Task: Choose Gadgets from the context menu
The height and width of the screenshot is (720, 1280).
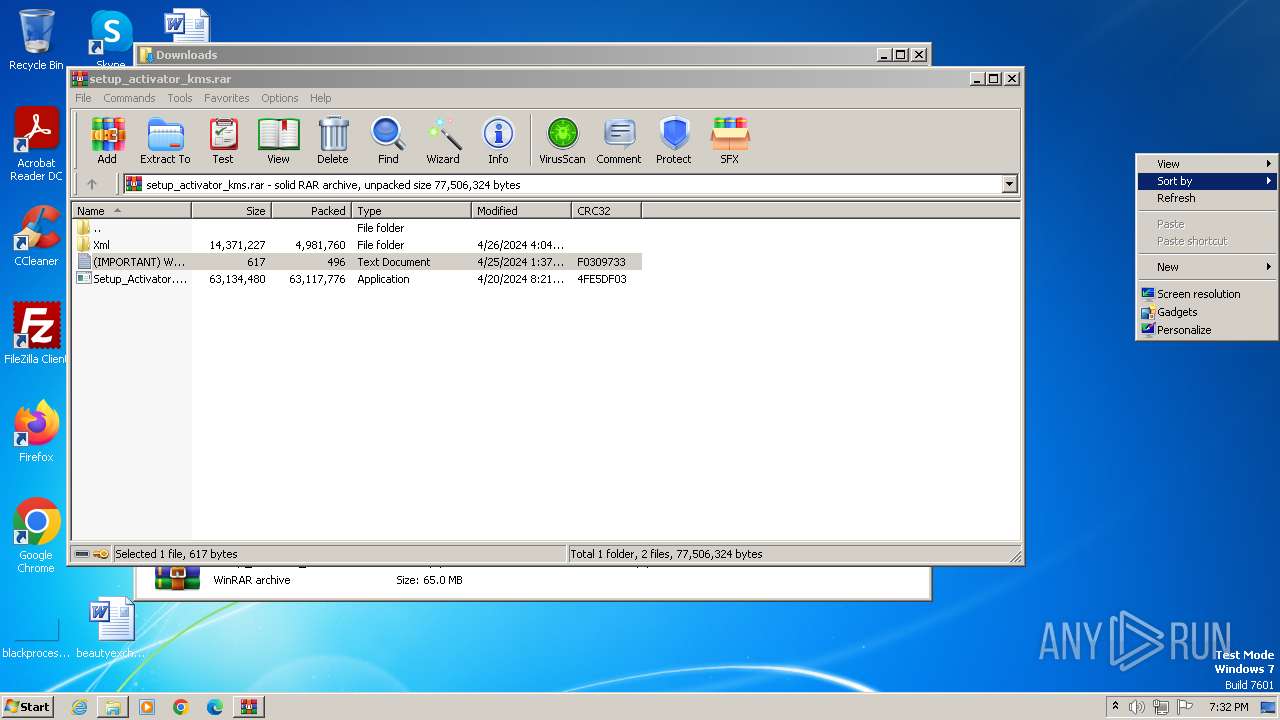Action: pos(1207,312)
